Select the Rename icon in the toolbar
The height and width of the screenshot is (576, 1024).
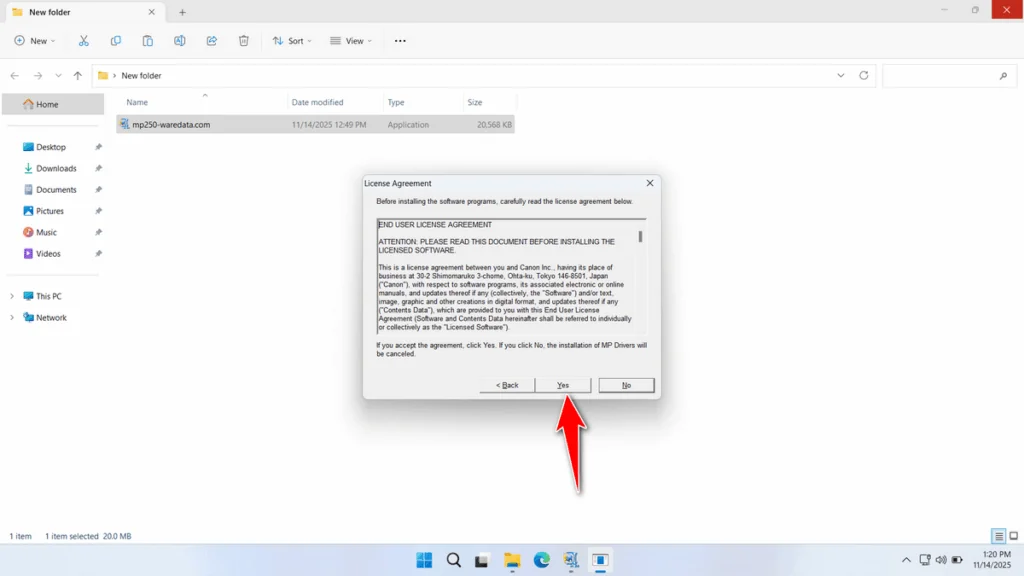(x=179, y=40)
